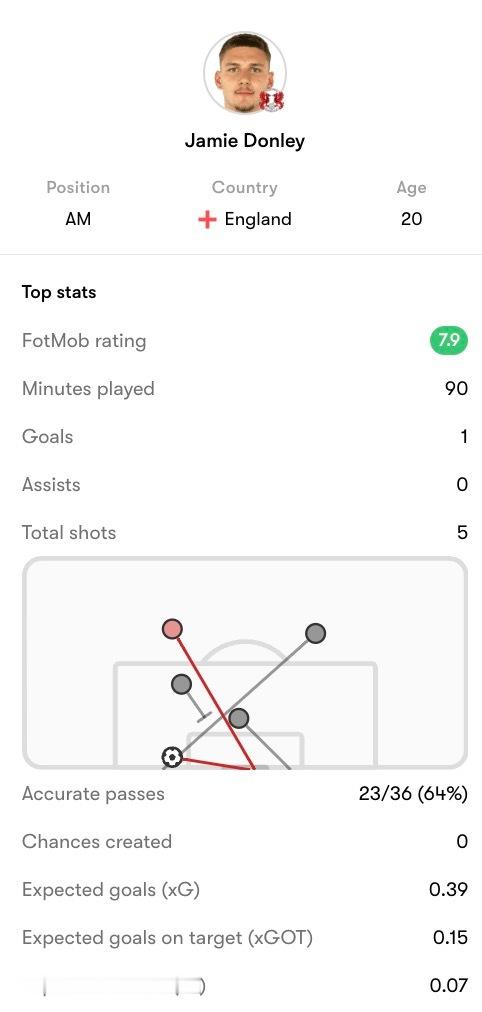
Task: Select the goal ball icon on shot map
Action: 172,756
